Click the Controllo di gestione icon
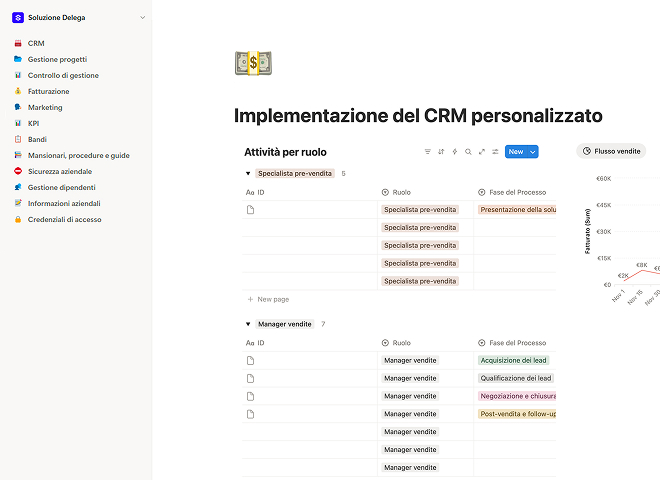The height and width of the screenshot is (480, 660). (18, 75)
